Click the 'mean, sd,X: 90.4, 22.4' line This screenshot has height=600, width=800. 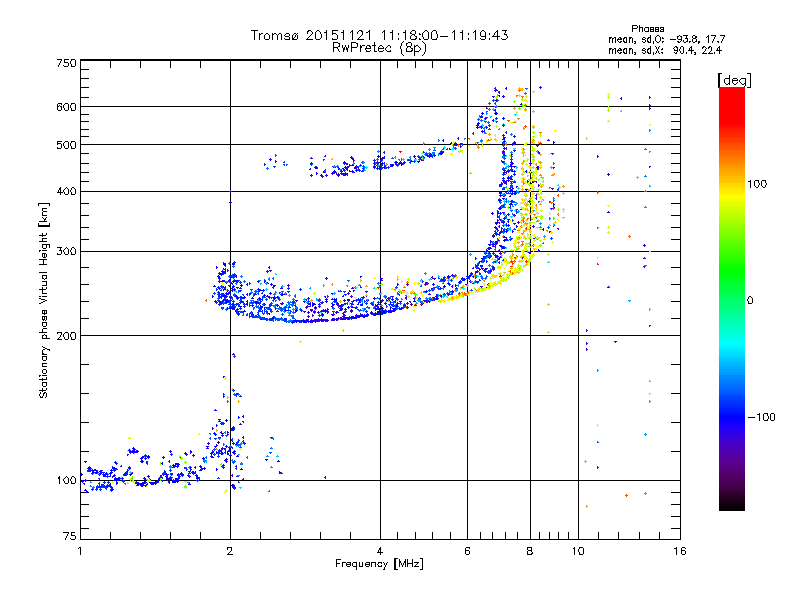[x=665, y=50]
